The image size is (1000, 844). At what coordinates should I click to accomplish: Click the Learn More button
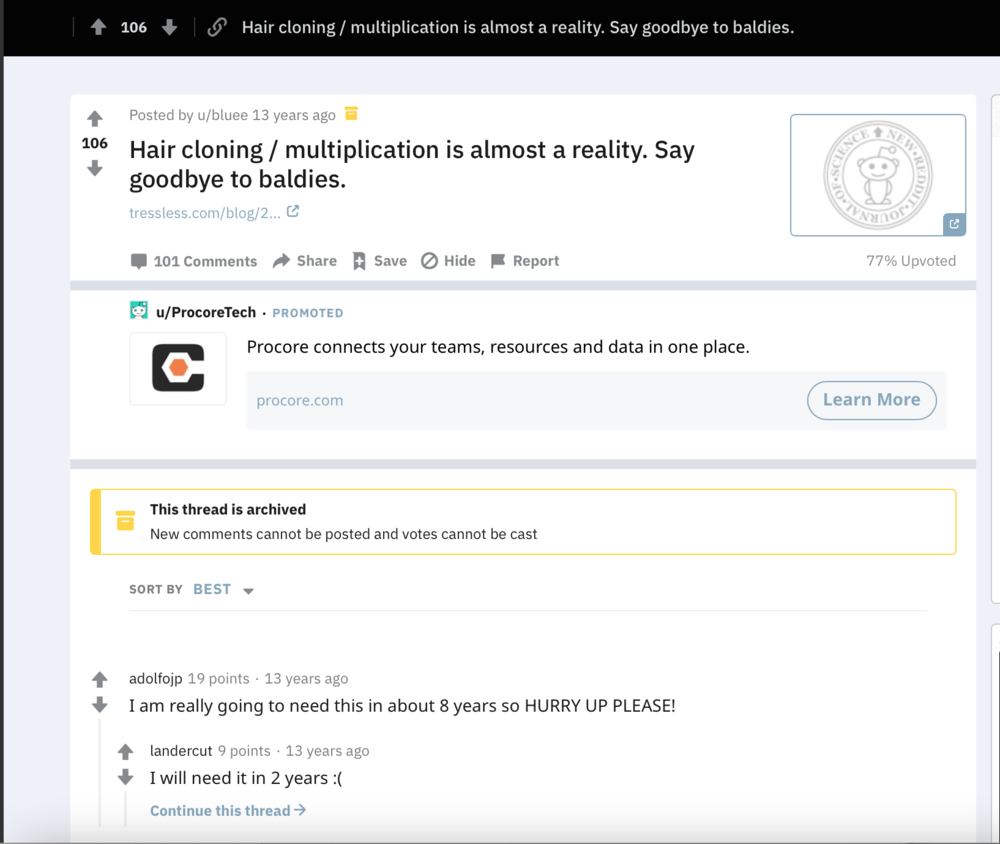(x=871, y=399)
